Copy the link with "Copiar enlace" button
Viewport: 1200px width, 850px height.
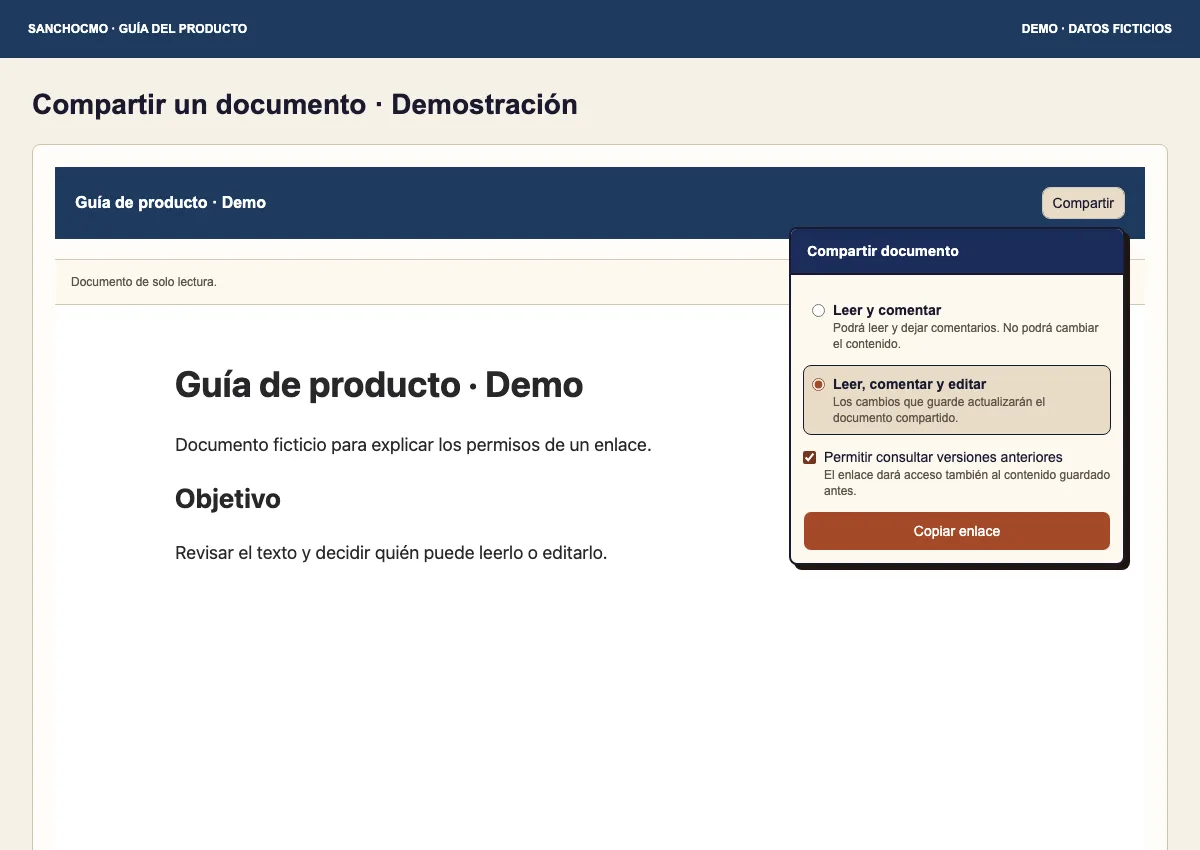957,531
